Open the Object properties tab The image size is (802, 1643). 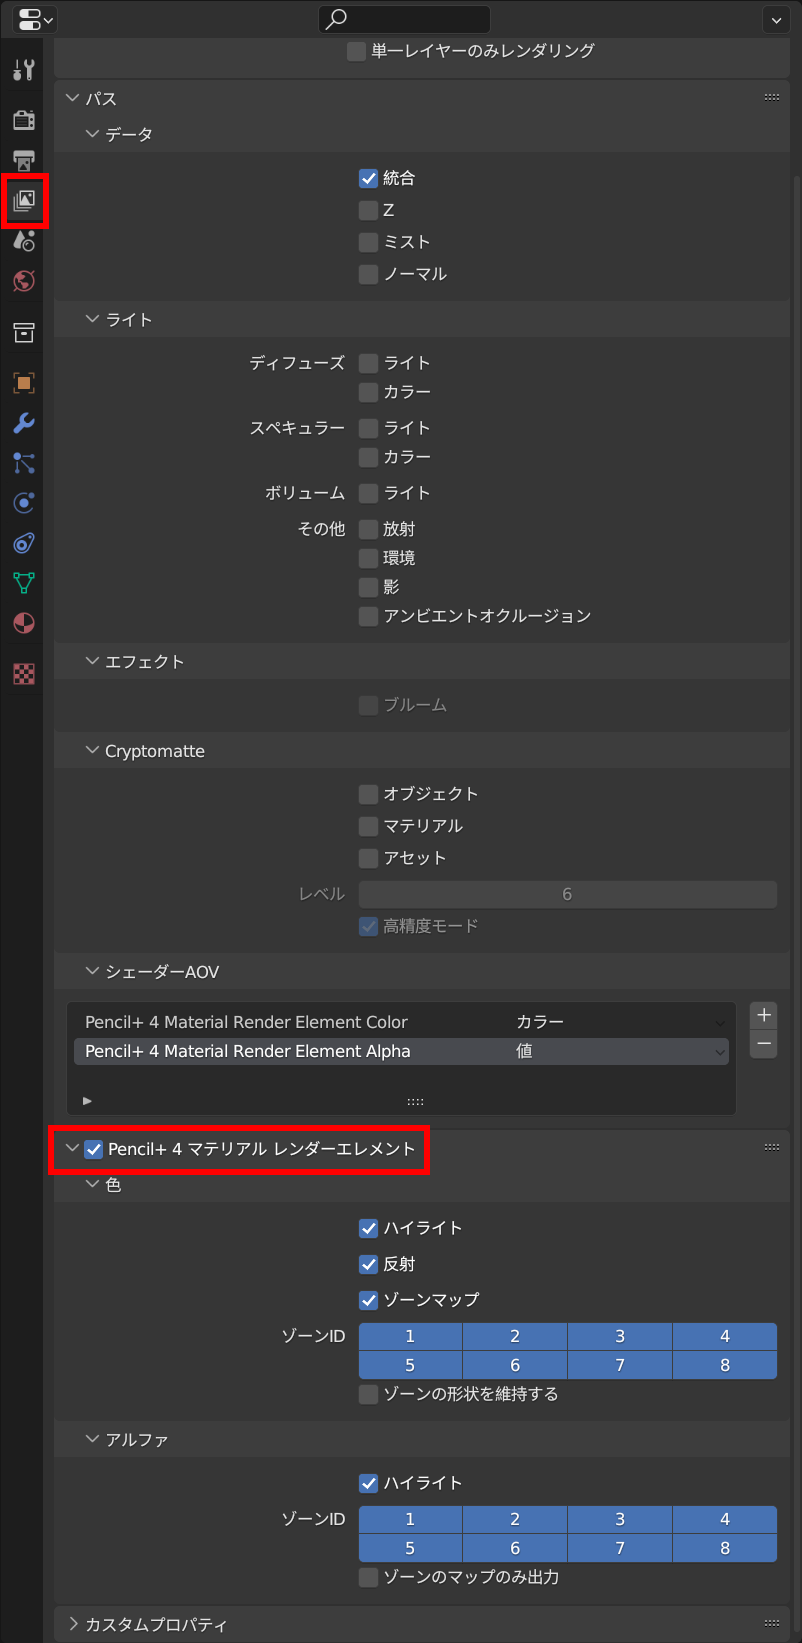click(24, 382)
